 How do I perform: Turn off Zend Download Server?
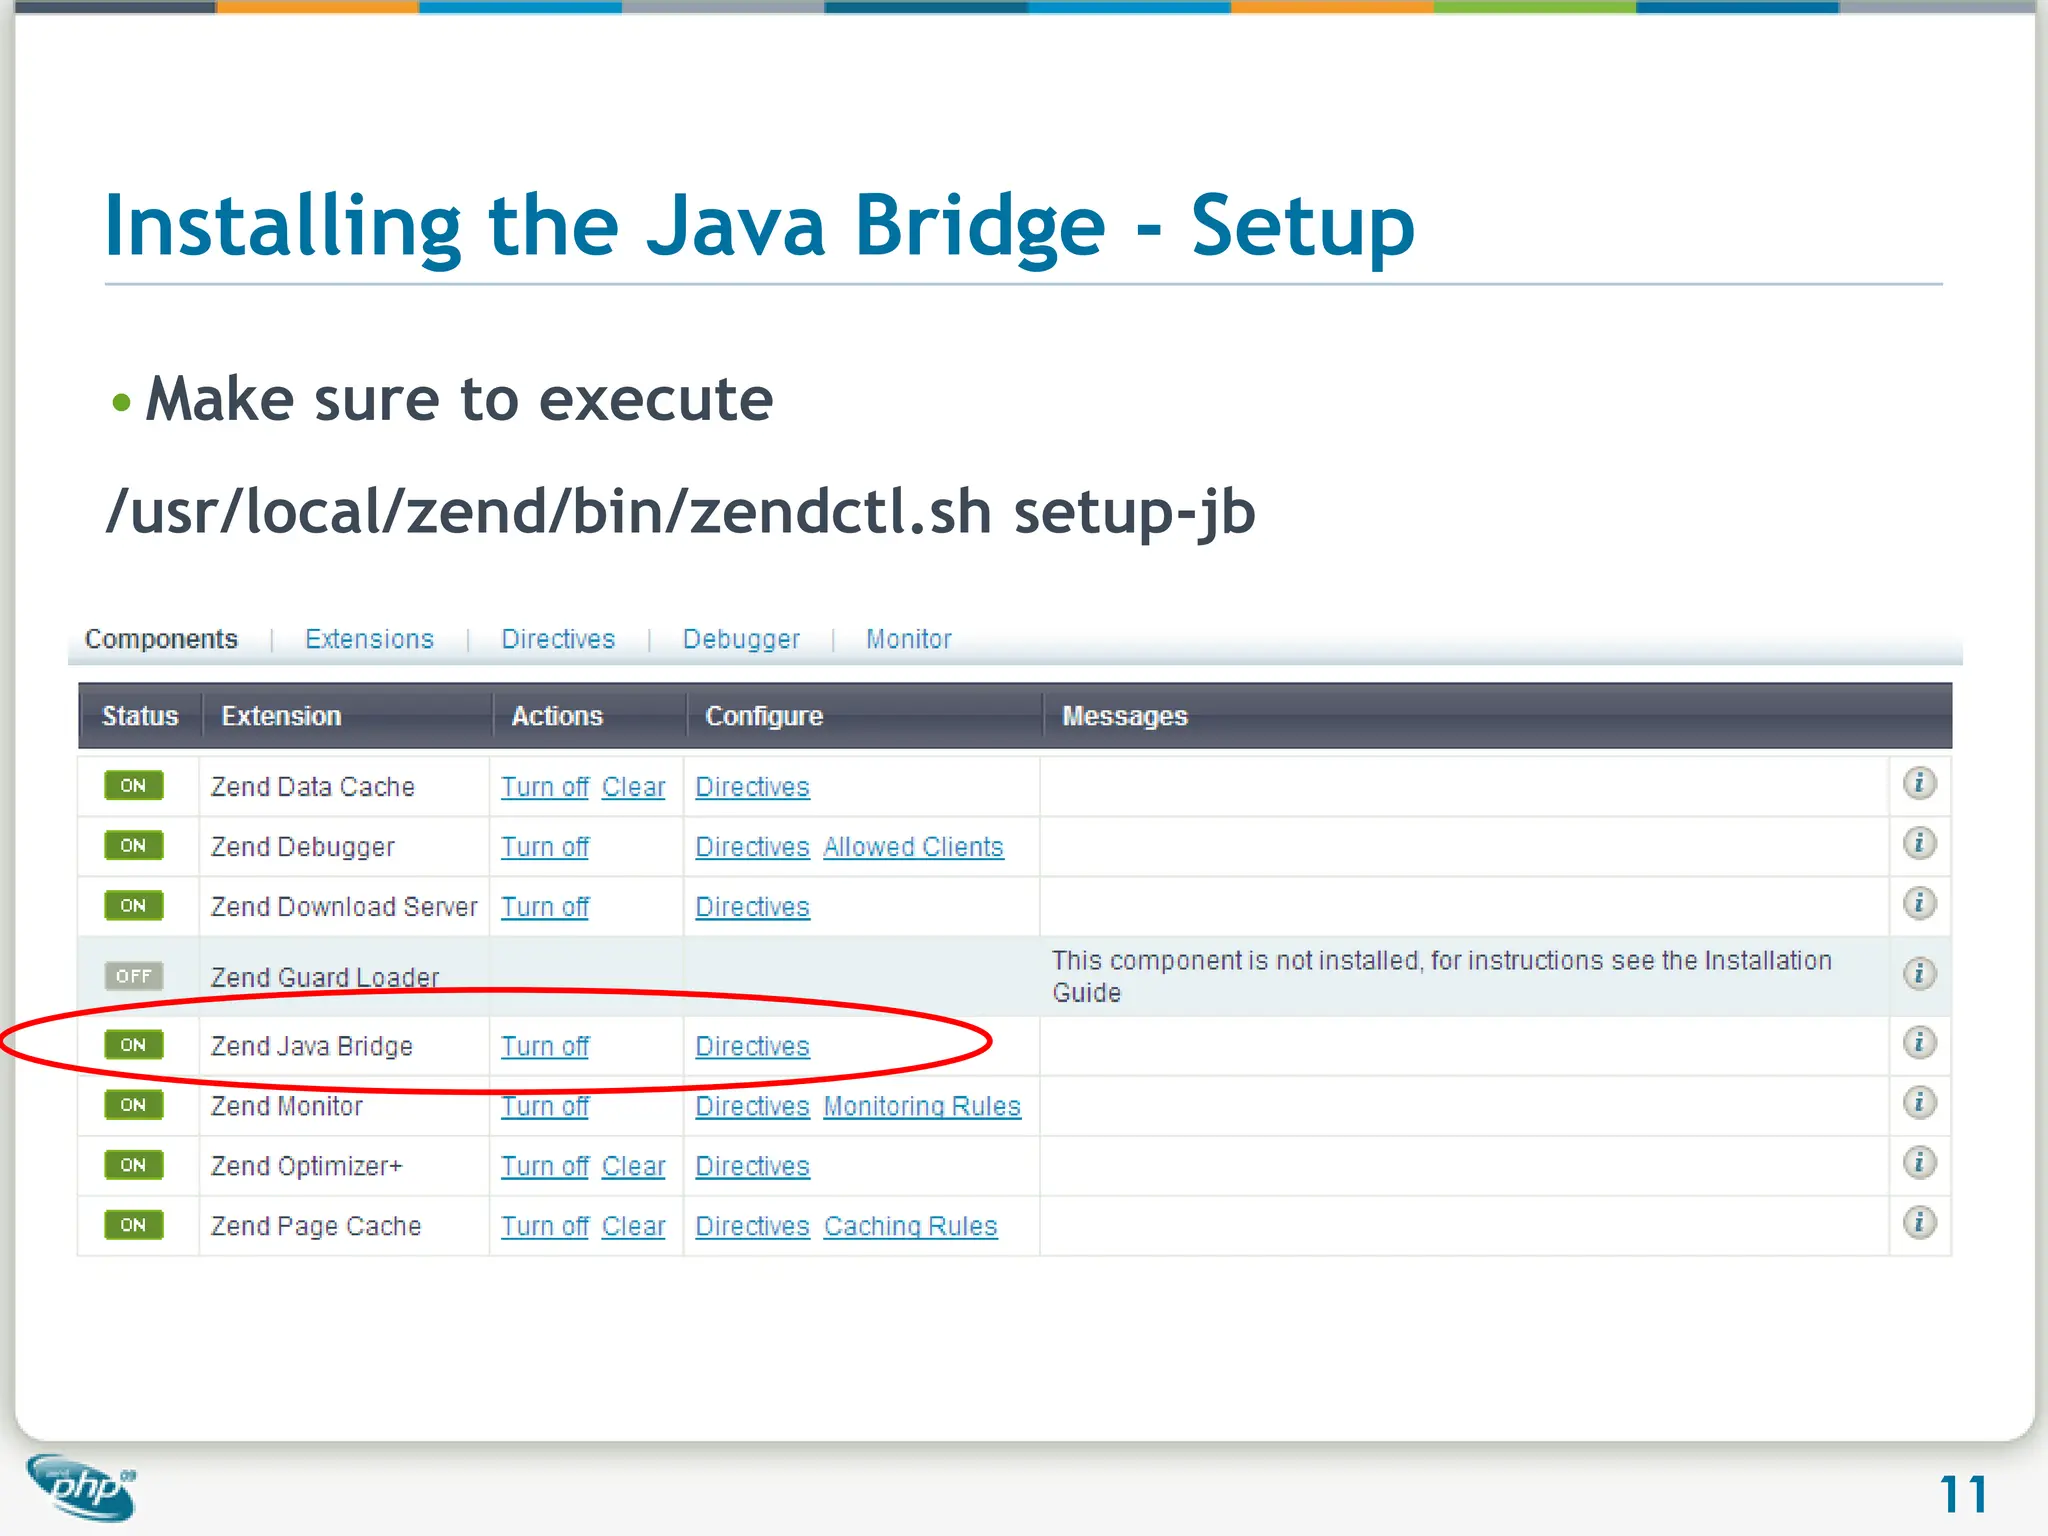[x=545, y=907]
